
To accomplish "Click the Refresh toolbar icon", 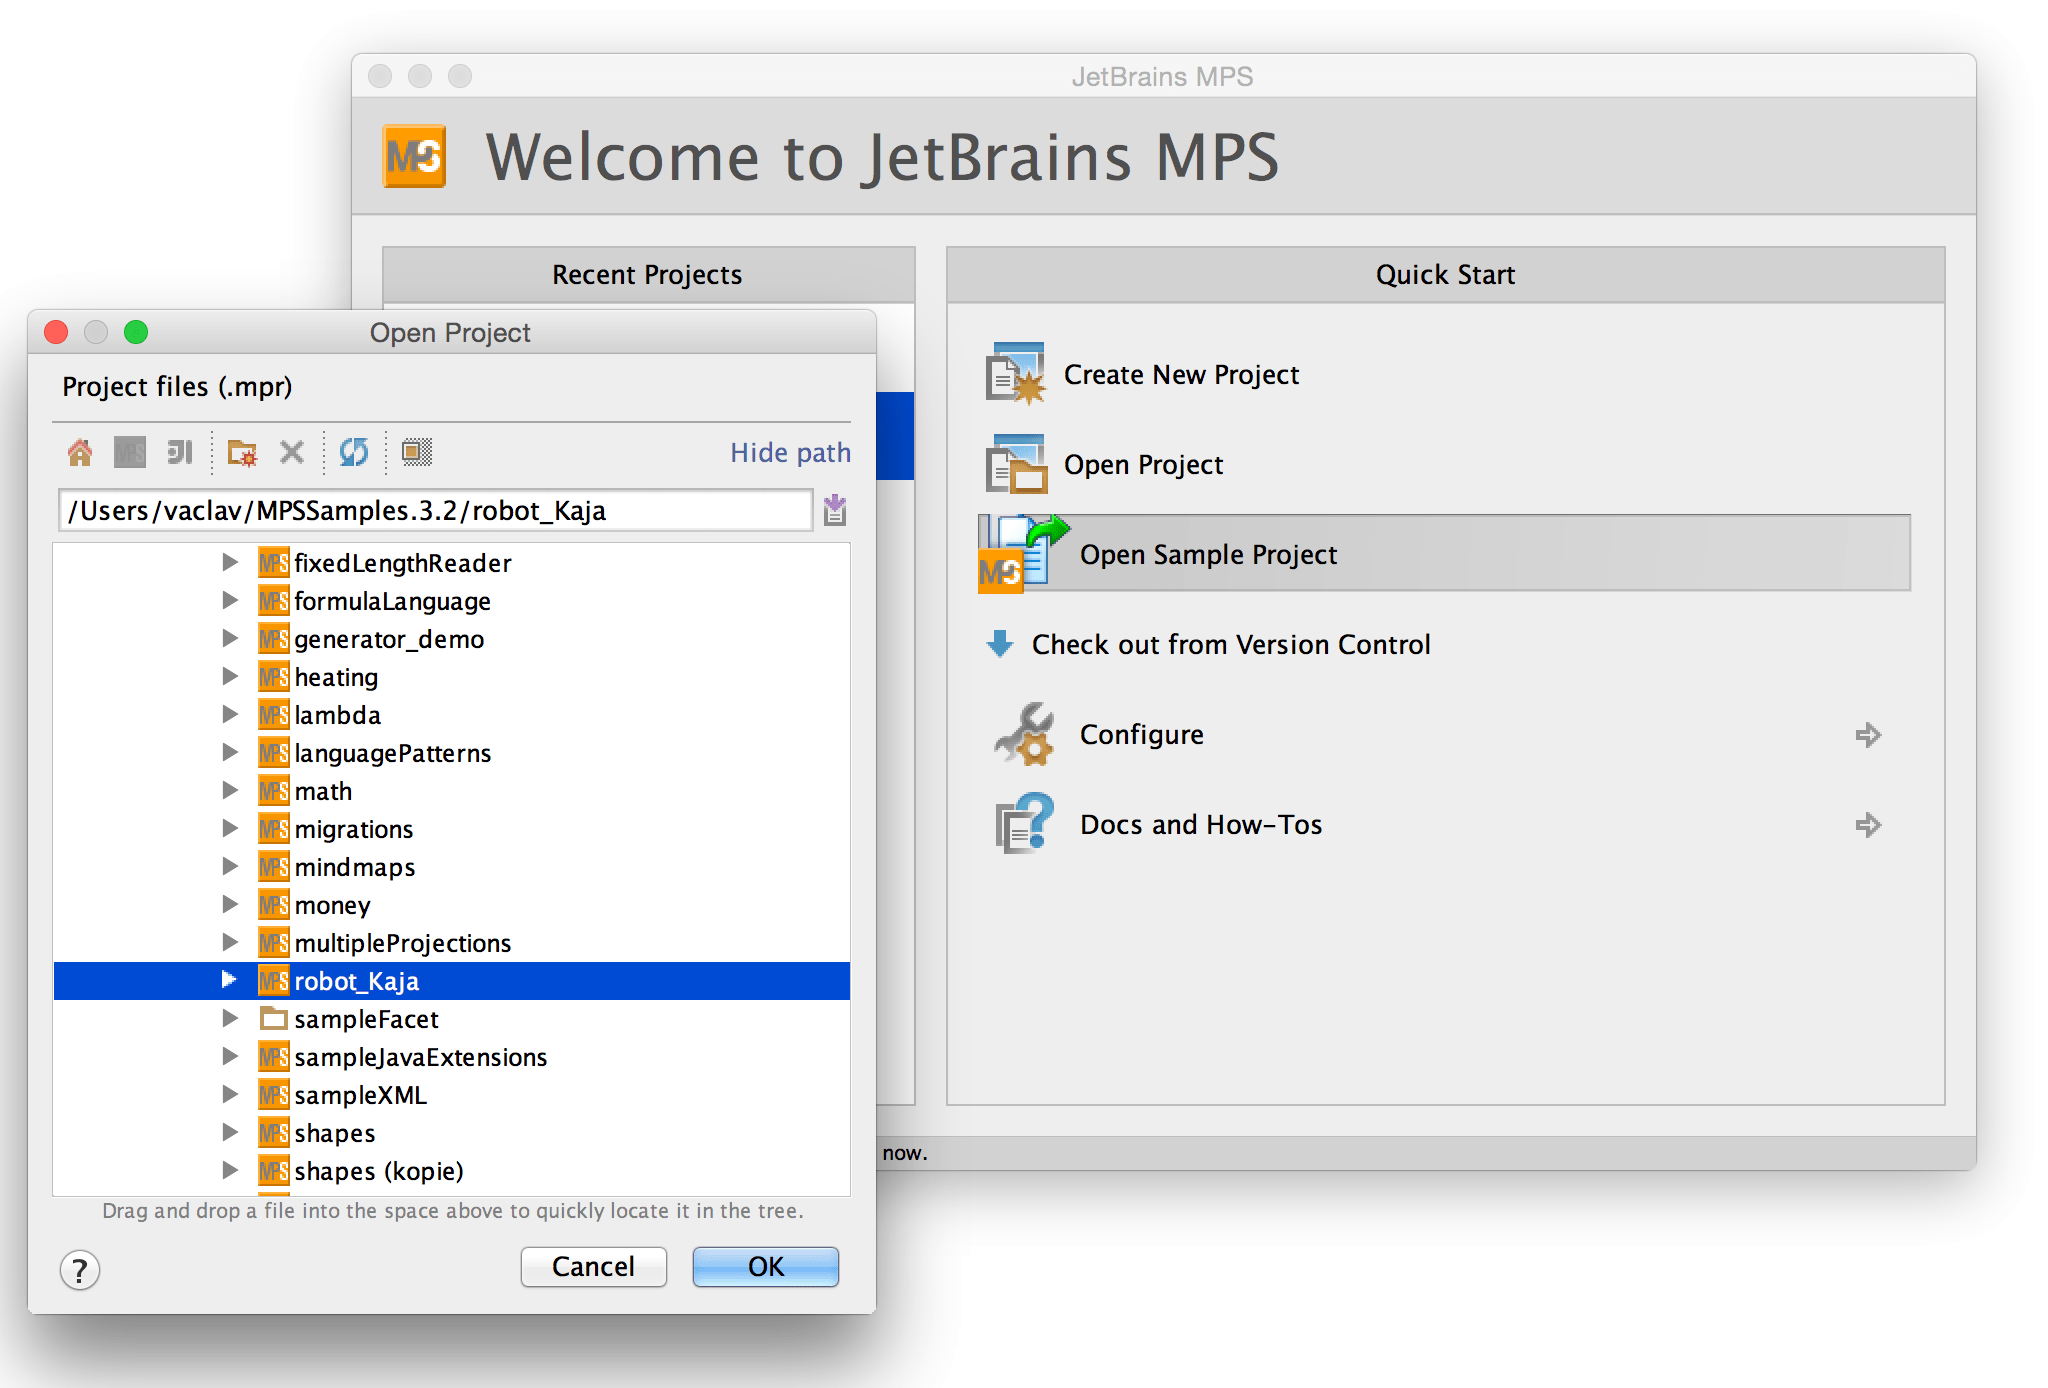I will click(354, 453).
